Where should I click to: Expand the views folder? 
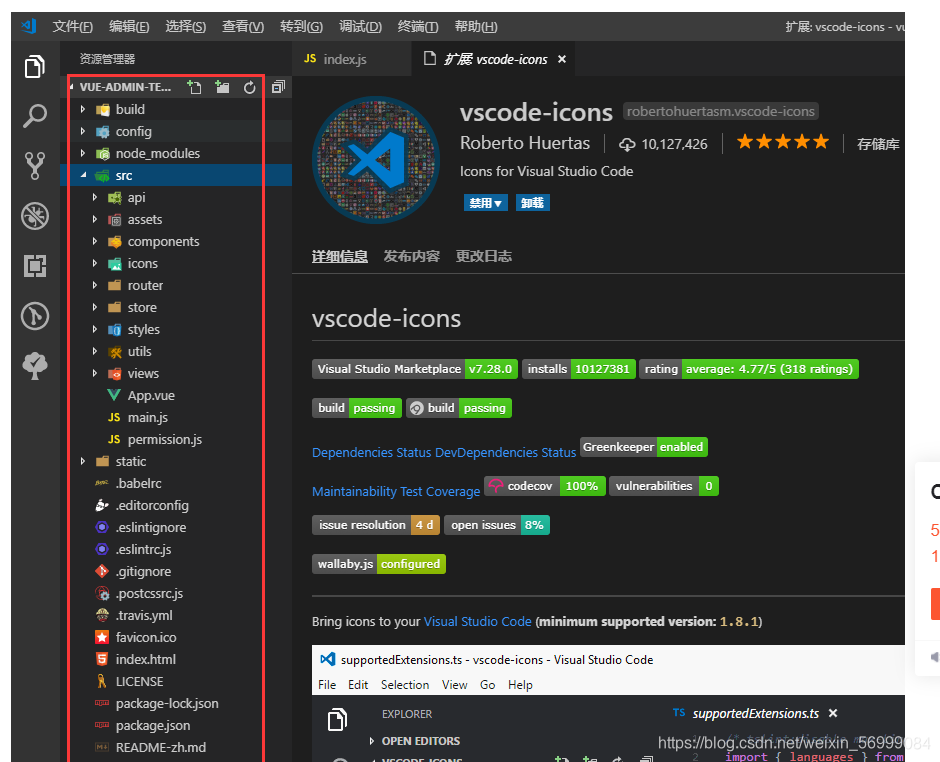coord(95,373)
